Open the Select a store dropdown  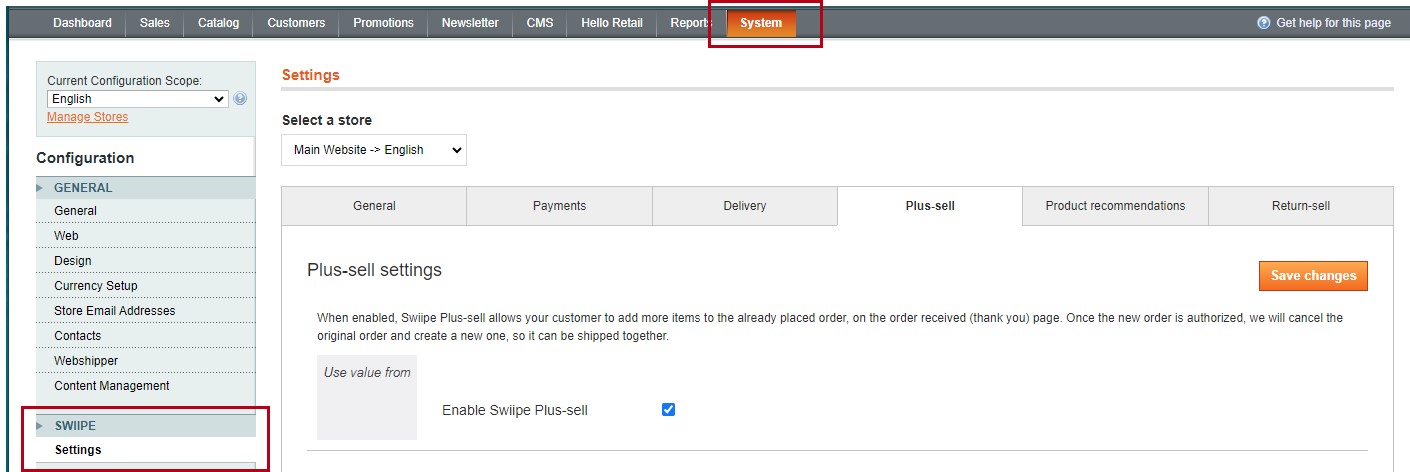(374, 150)
